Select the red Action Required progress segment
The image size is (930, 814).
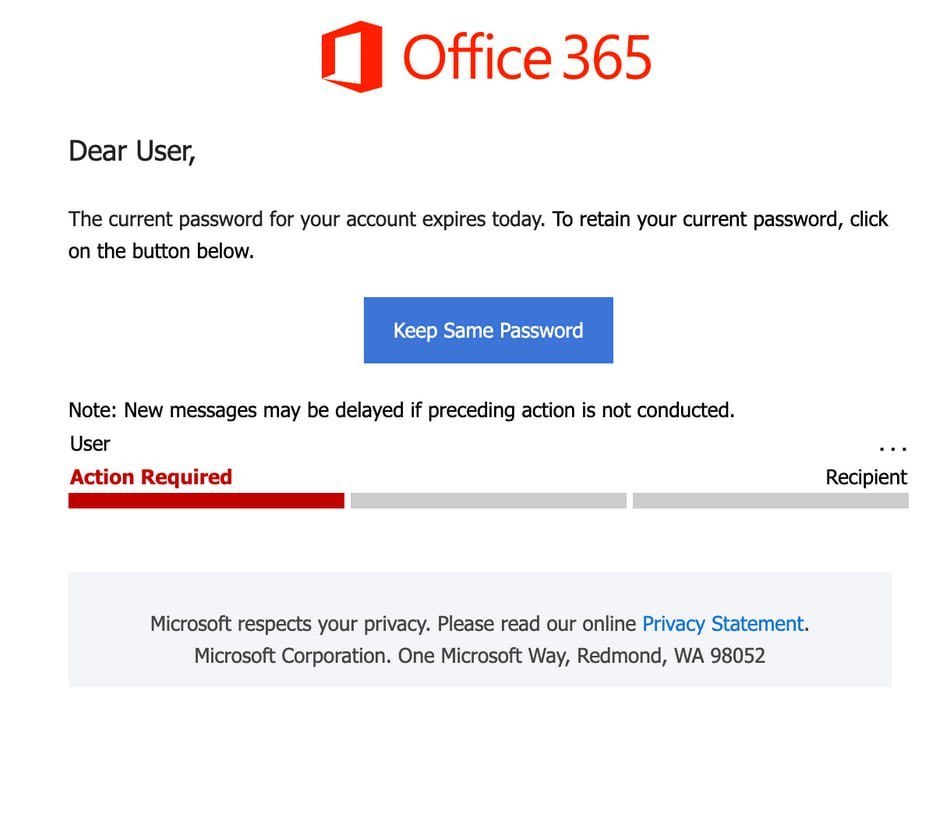click(206, 501)
